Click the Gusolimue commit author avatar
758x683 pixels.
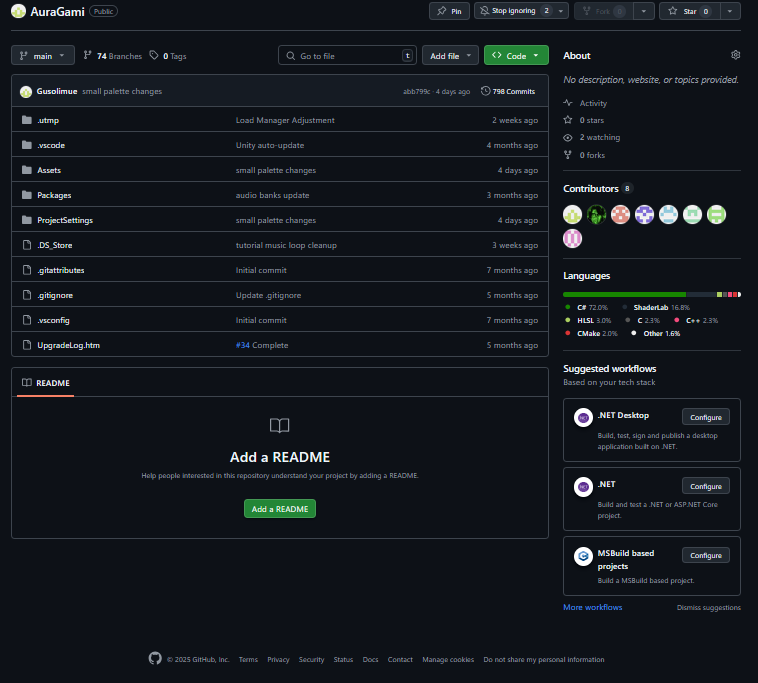coord(26,91)
